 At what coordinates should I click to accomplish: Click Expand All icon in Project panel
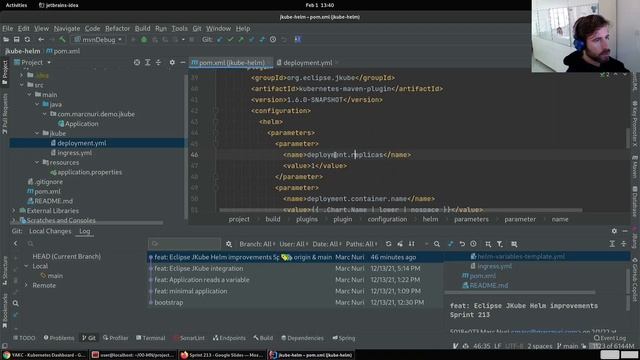148,62
